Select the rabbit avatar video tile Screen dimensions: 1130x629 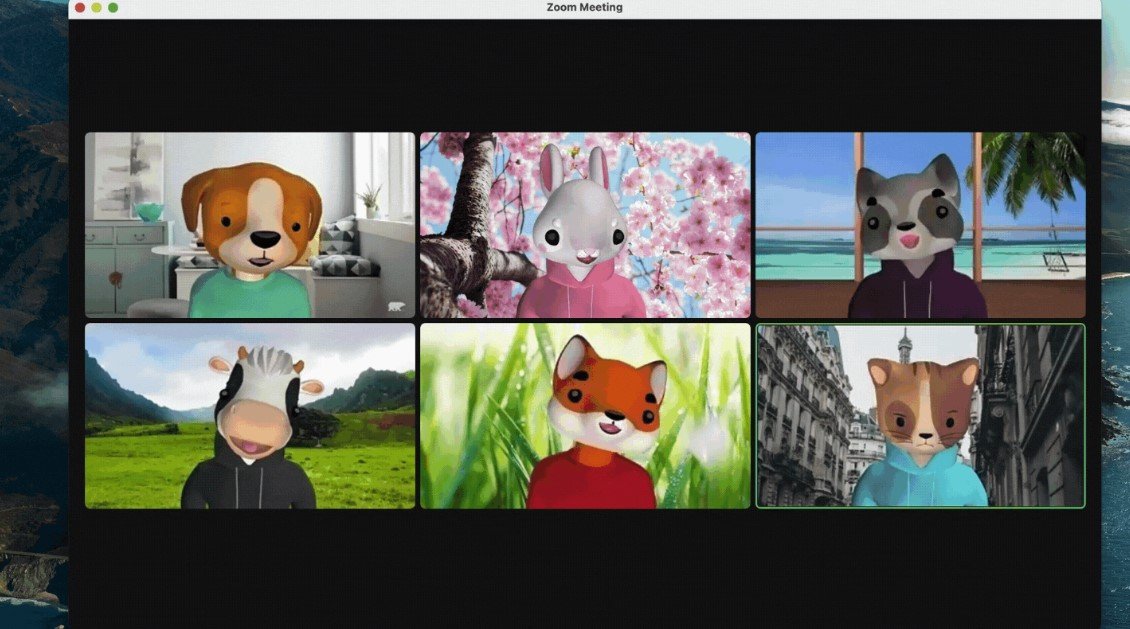[x=584, y=225]
